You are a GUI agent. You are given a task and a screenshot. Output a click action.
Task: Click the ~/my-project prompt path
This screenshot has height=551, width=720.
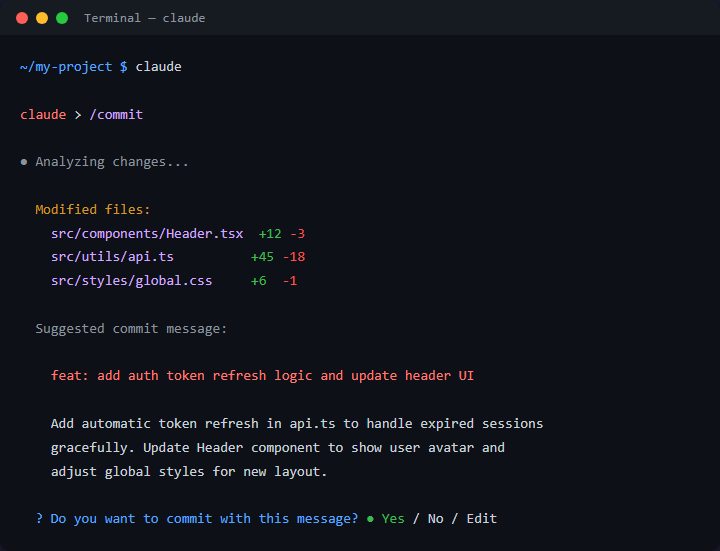66,67
